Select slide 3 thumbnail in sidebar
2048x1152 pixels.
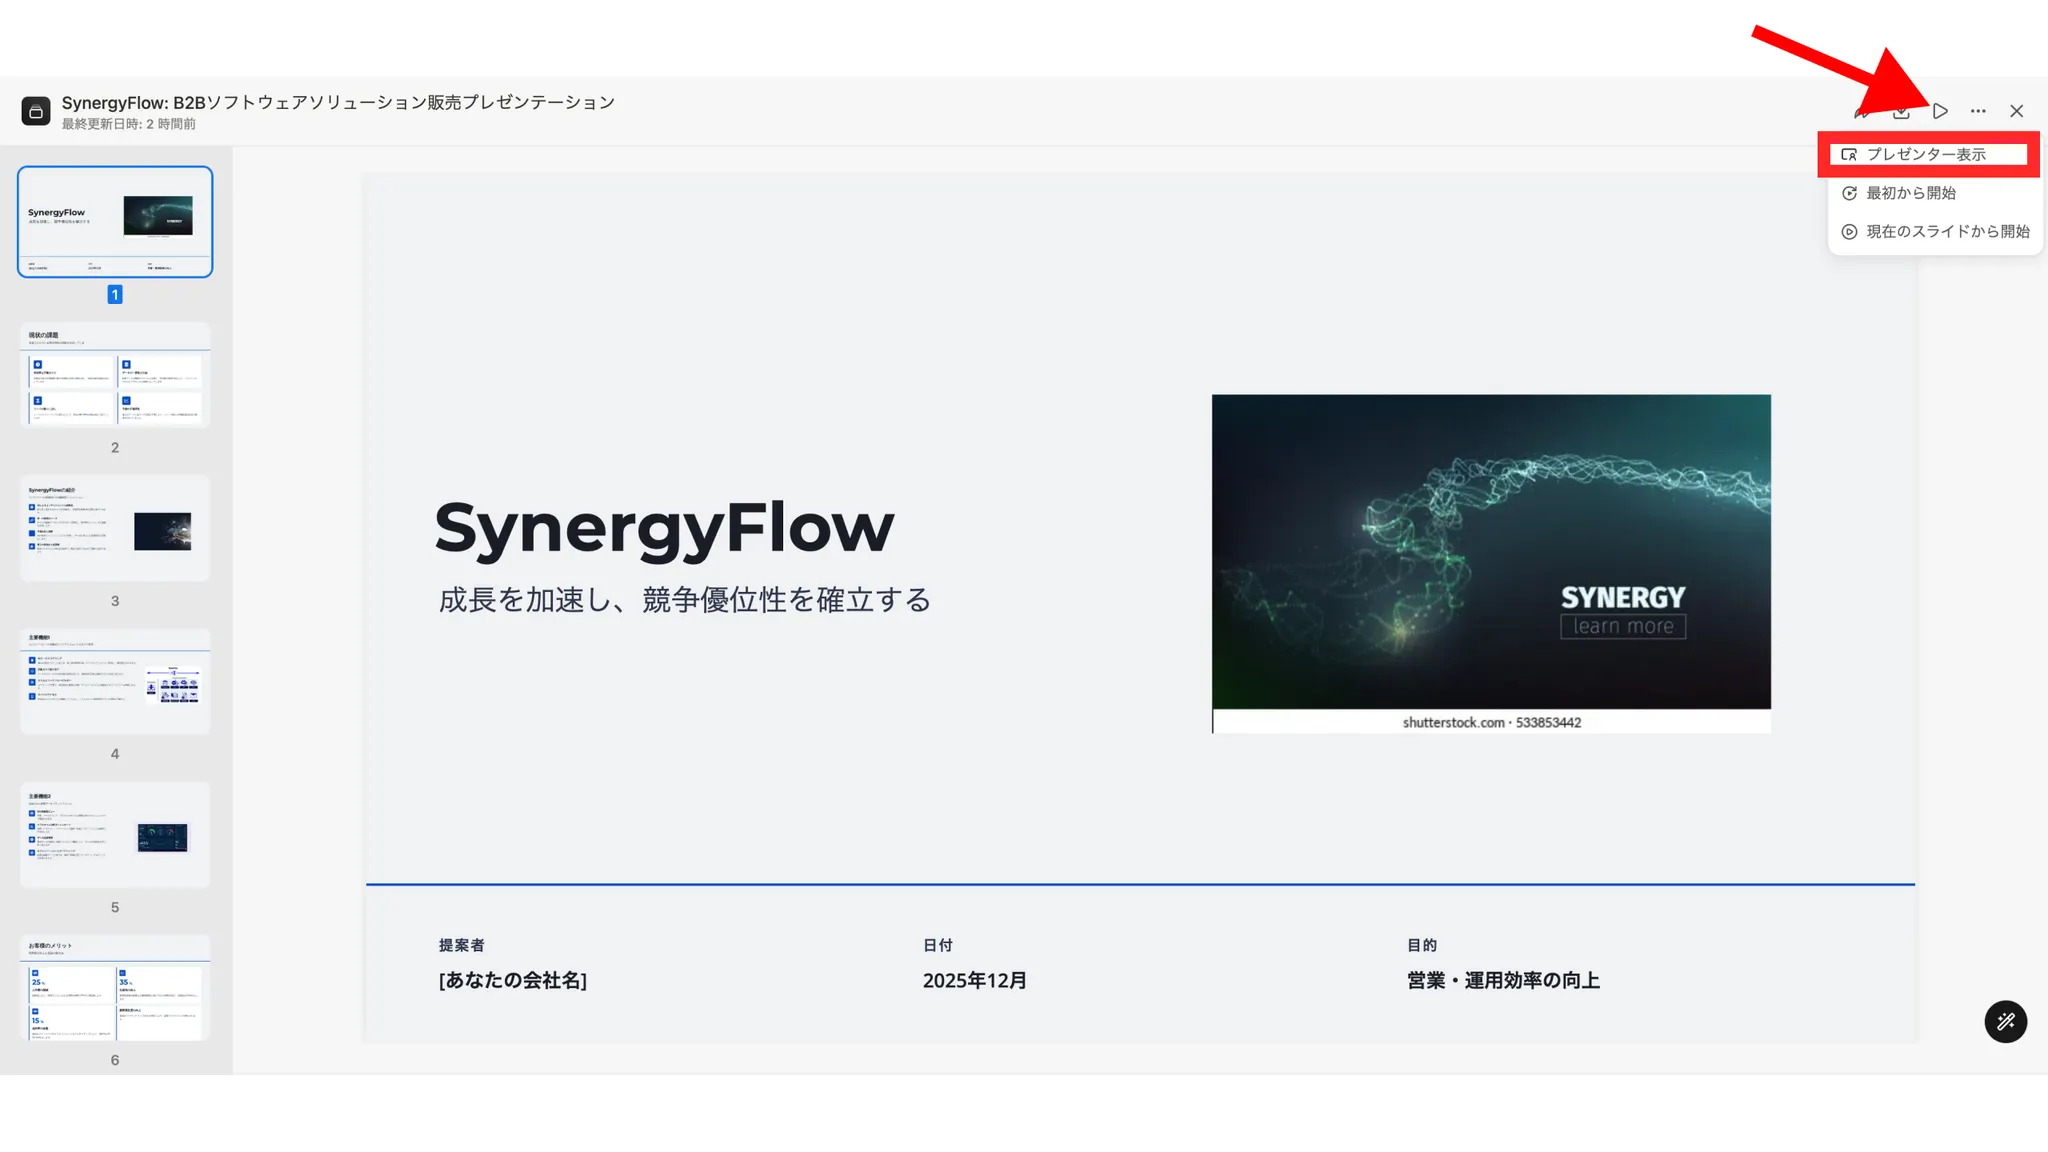click(x=115, y=528)
